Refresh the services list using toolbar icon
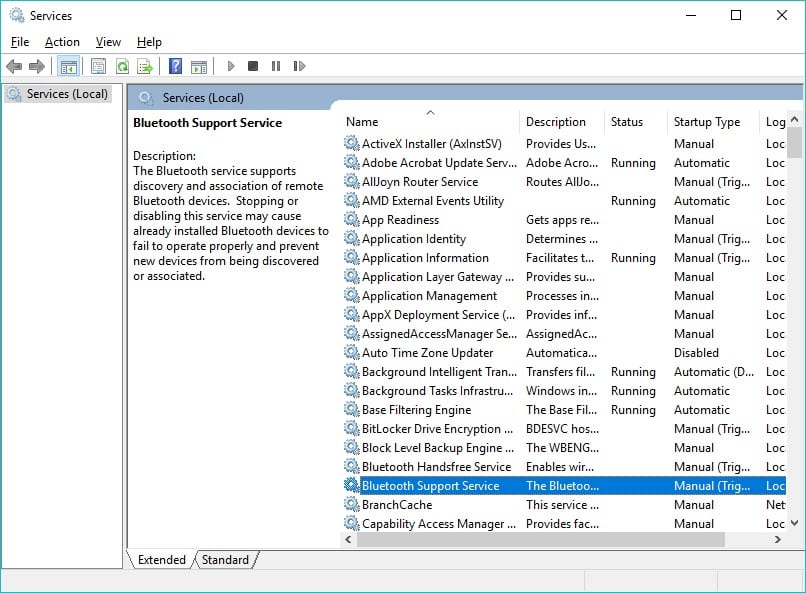The height and width of the screenshot is (593, 806). pyautogui.click(x=122, y=66)
